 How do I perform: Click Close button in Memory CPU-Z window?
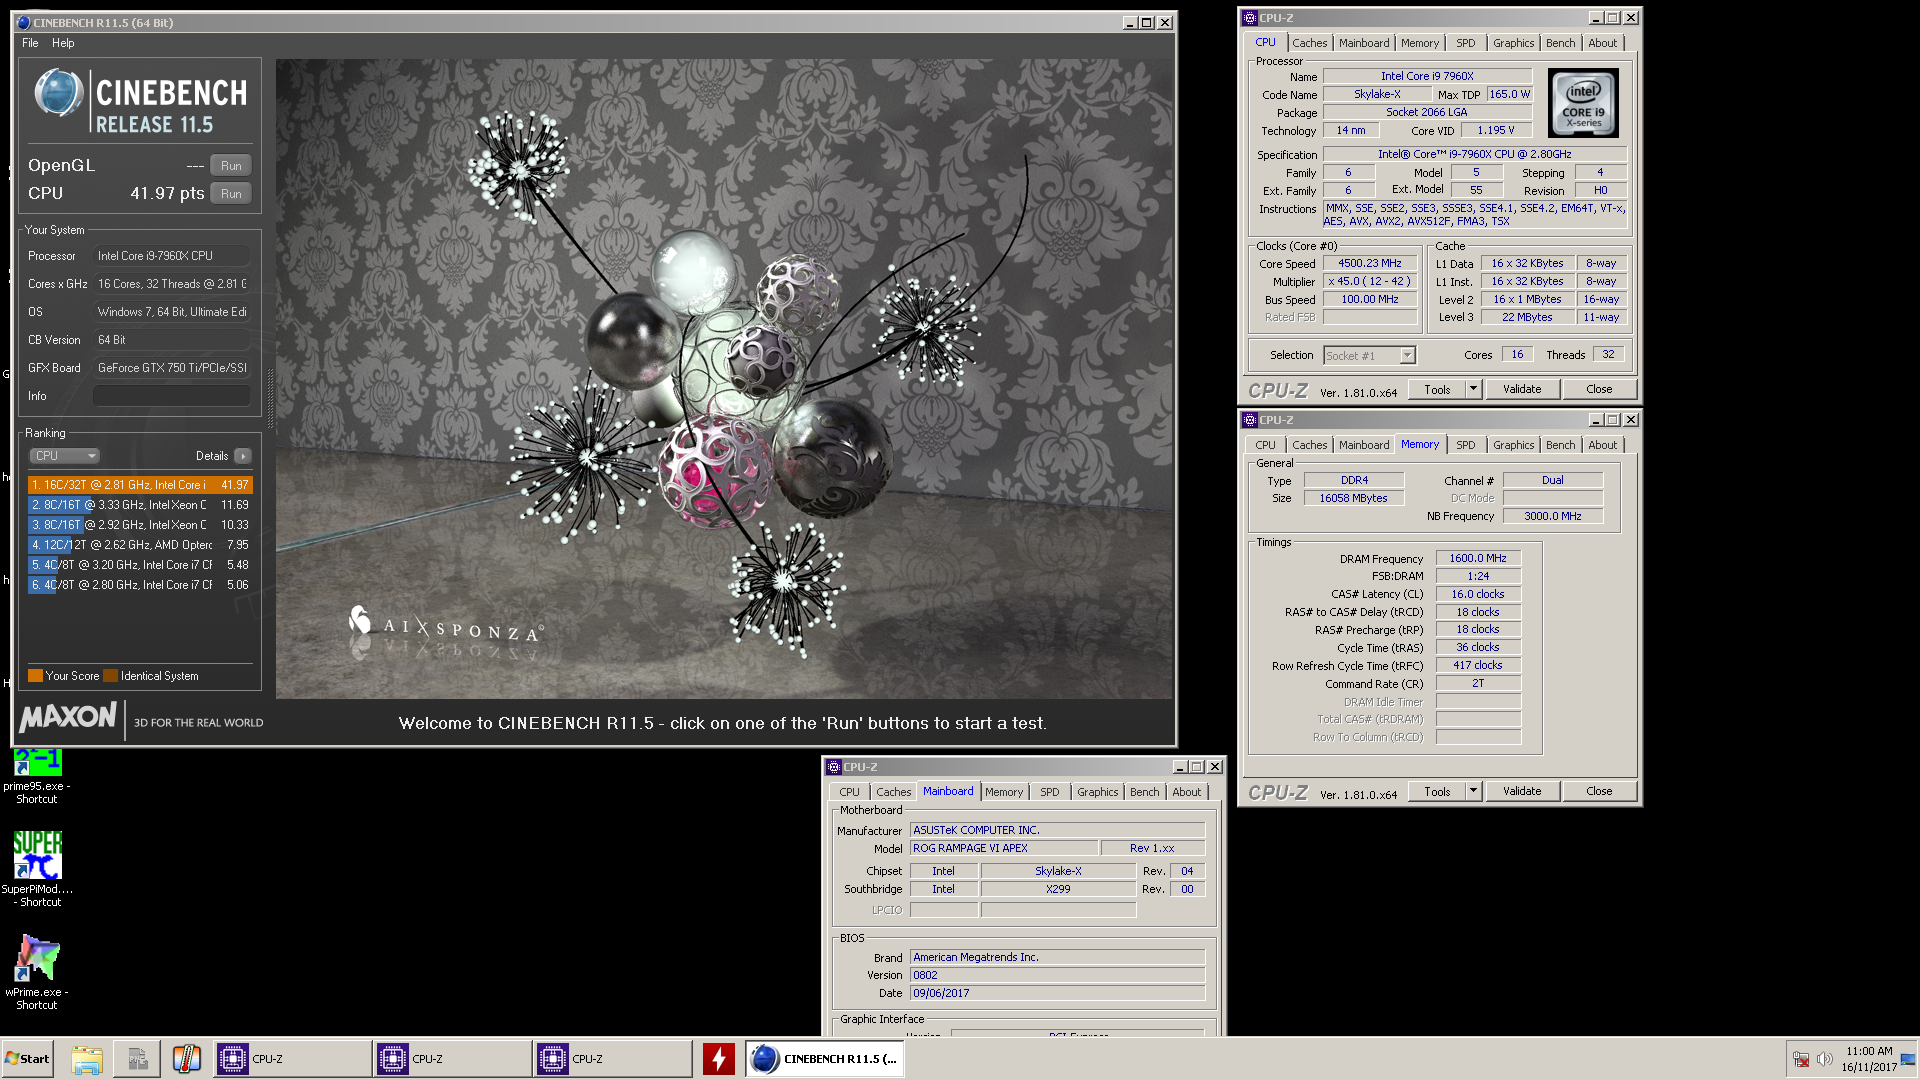(x=1599, y=791)
